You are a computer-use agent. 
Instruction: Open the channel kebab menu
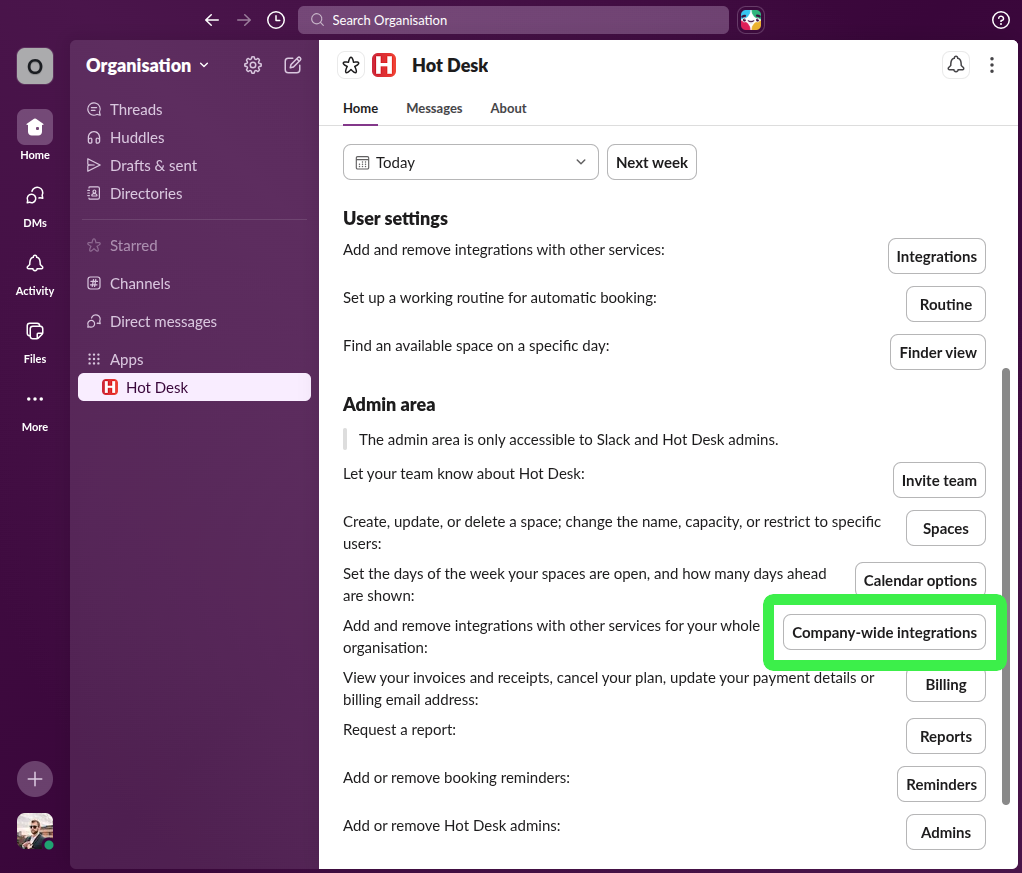991,64
